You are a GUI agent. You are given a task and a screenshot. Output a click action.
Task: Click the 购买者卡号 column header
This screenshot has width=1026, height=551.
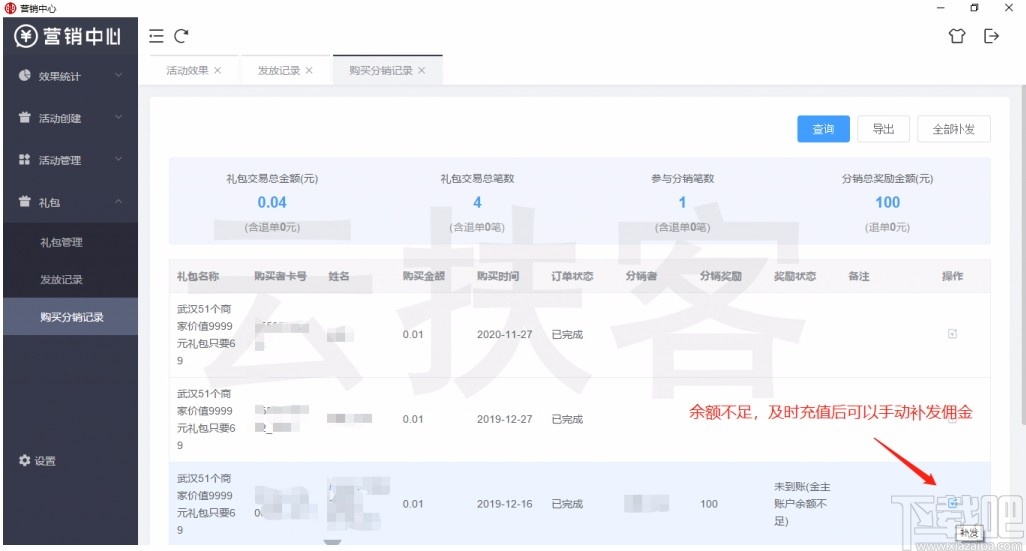(x=280, y=276)
